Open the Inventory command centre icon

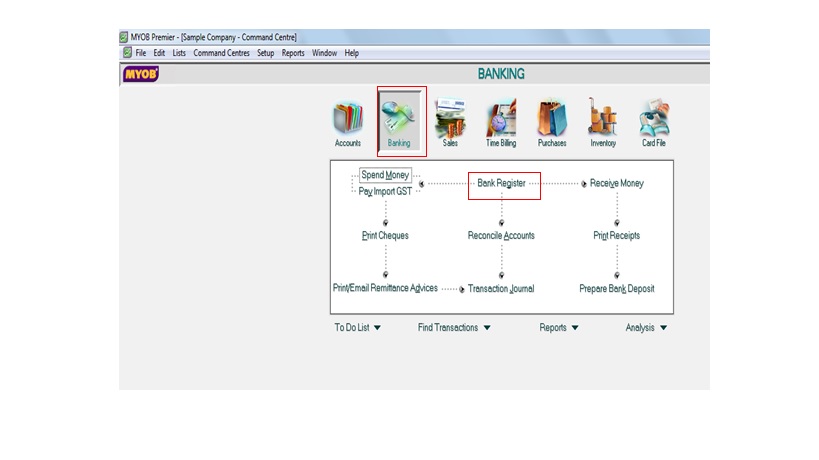click(603, 123)
